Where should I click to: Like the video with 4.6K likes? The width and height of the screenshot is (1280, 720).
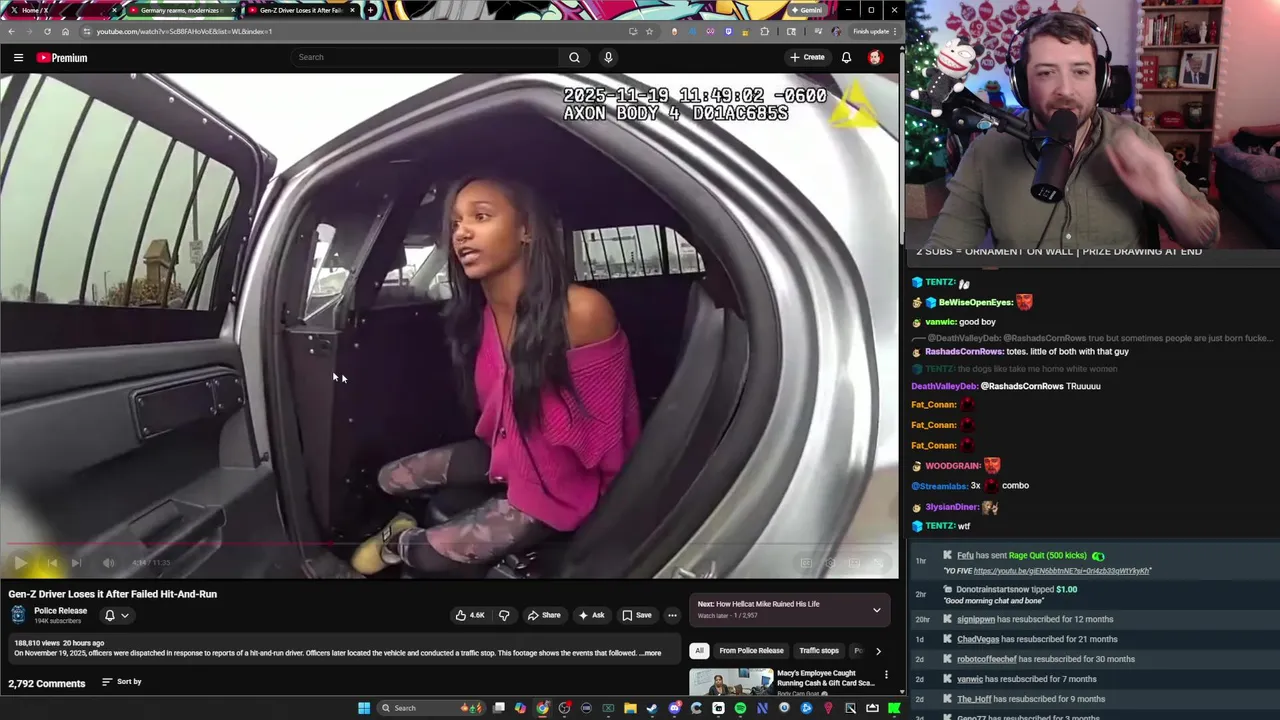point(470,615)
